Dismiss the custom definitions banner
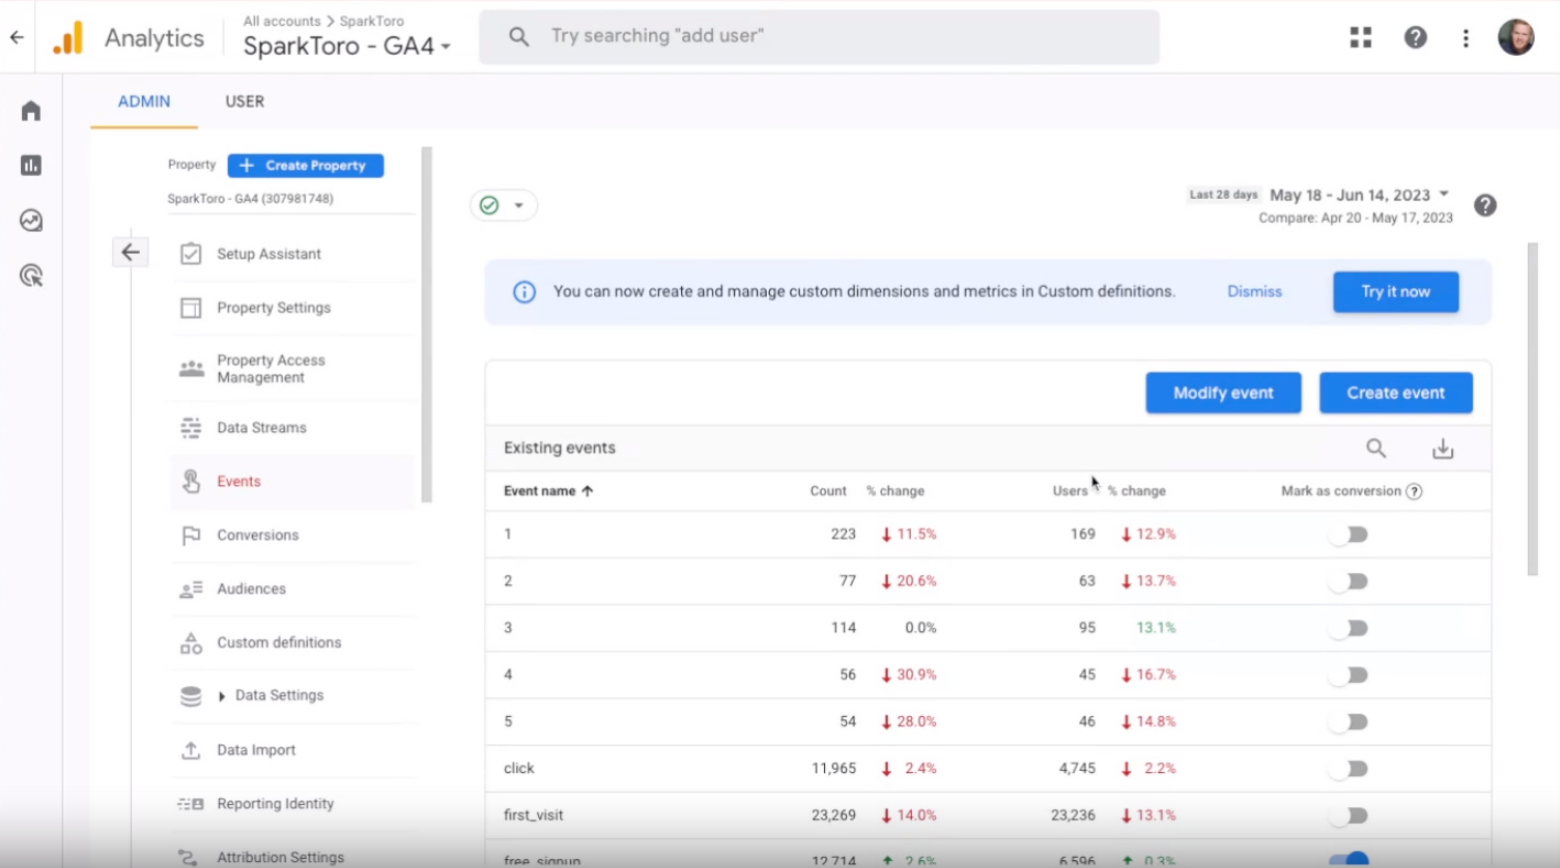The width and height of the screenshot is (1560, 868). [x=1254, y=292]
